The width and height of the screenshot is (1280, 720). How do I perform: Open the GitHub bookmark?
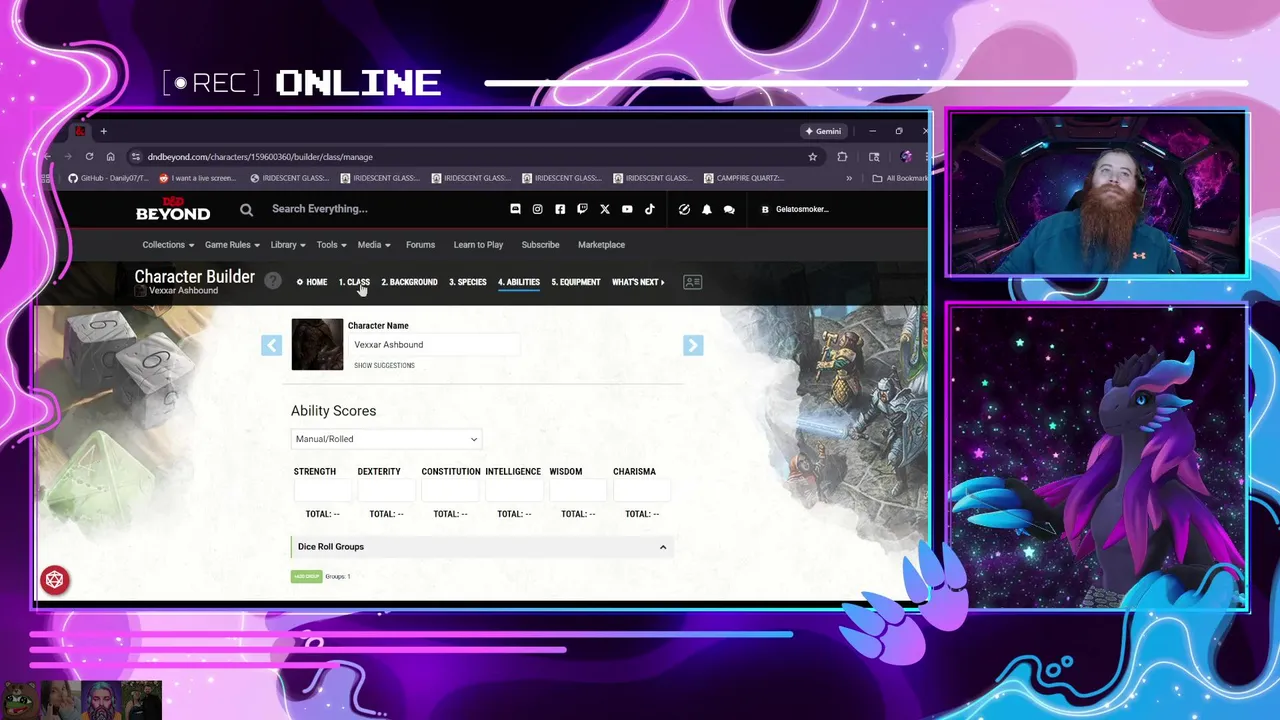[108, 178]
